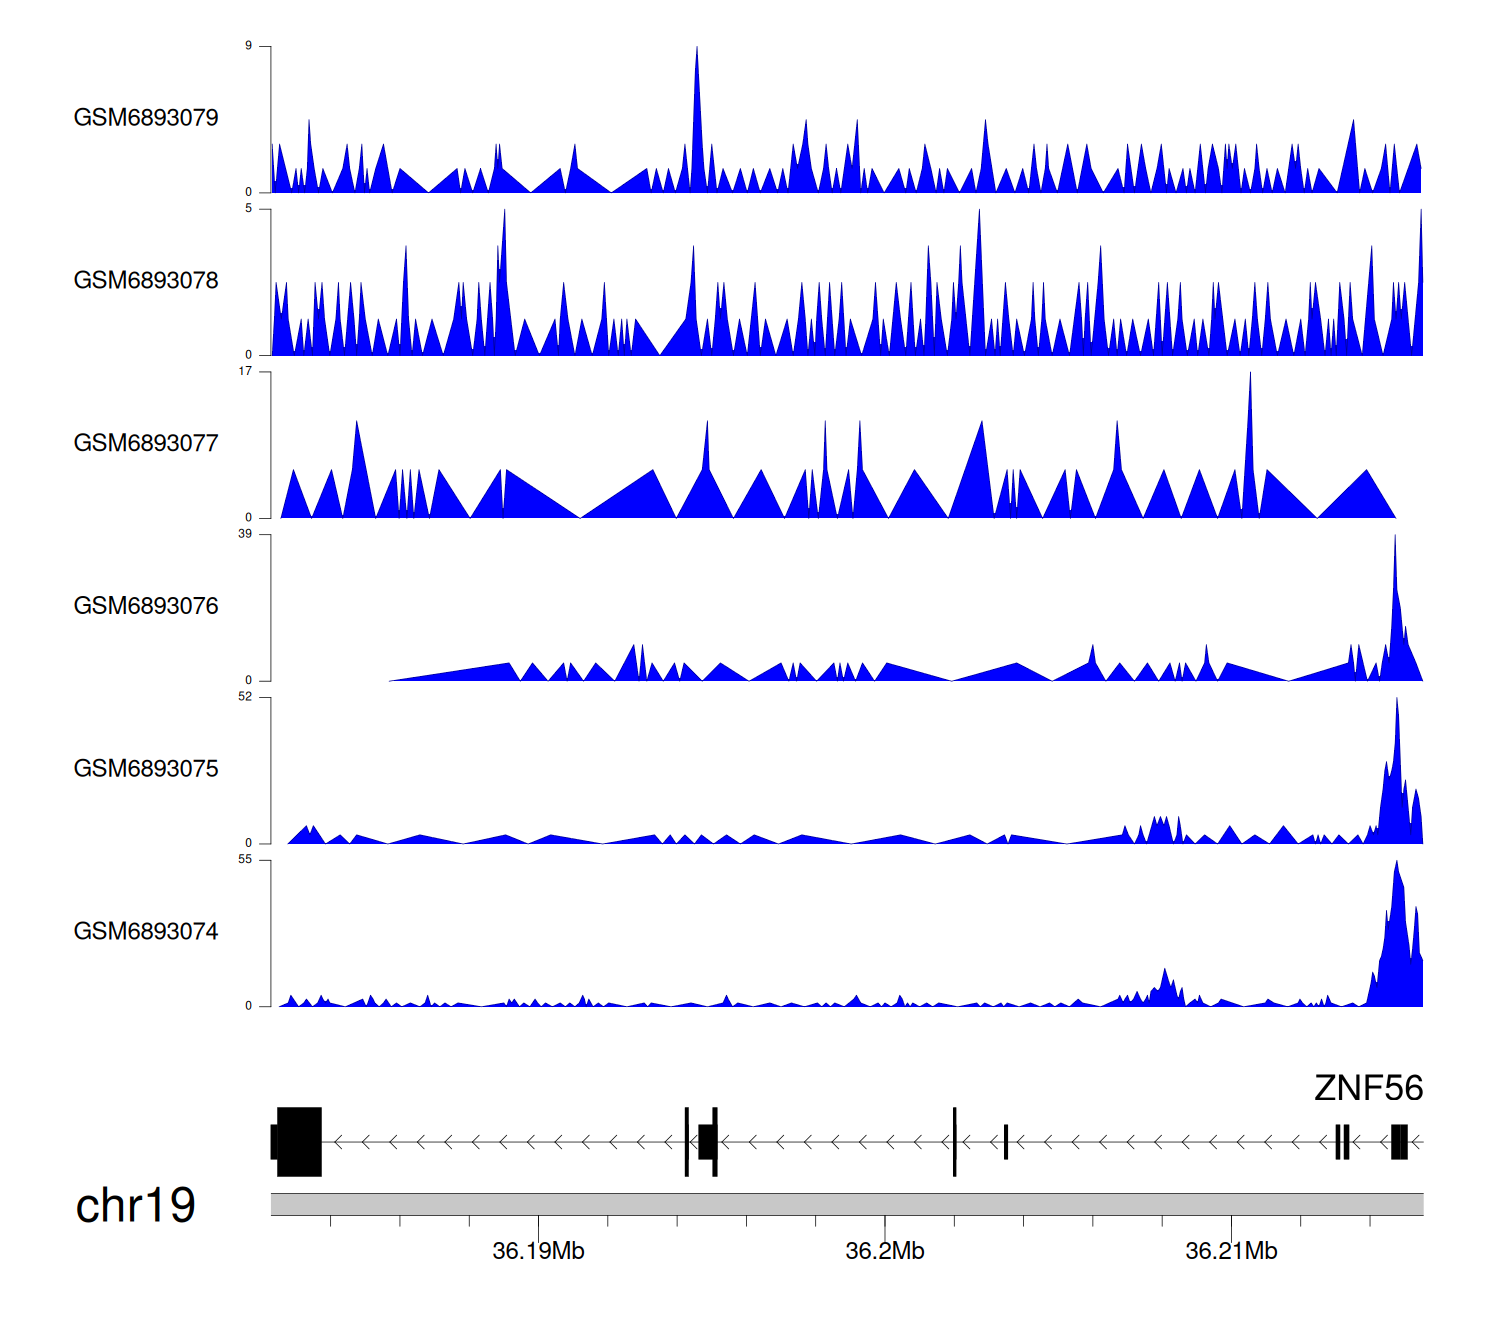Click the GSM6893074 track label
Viewport: 1500px width, 1320px height.
pyautogui.click(x=146, y=932)
